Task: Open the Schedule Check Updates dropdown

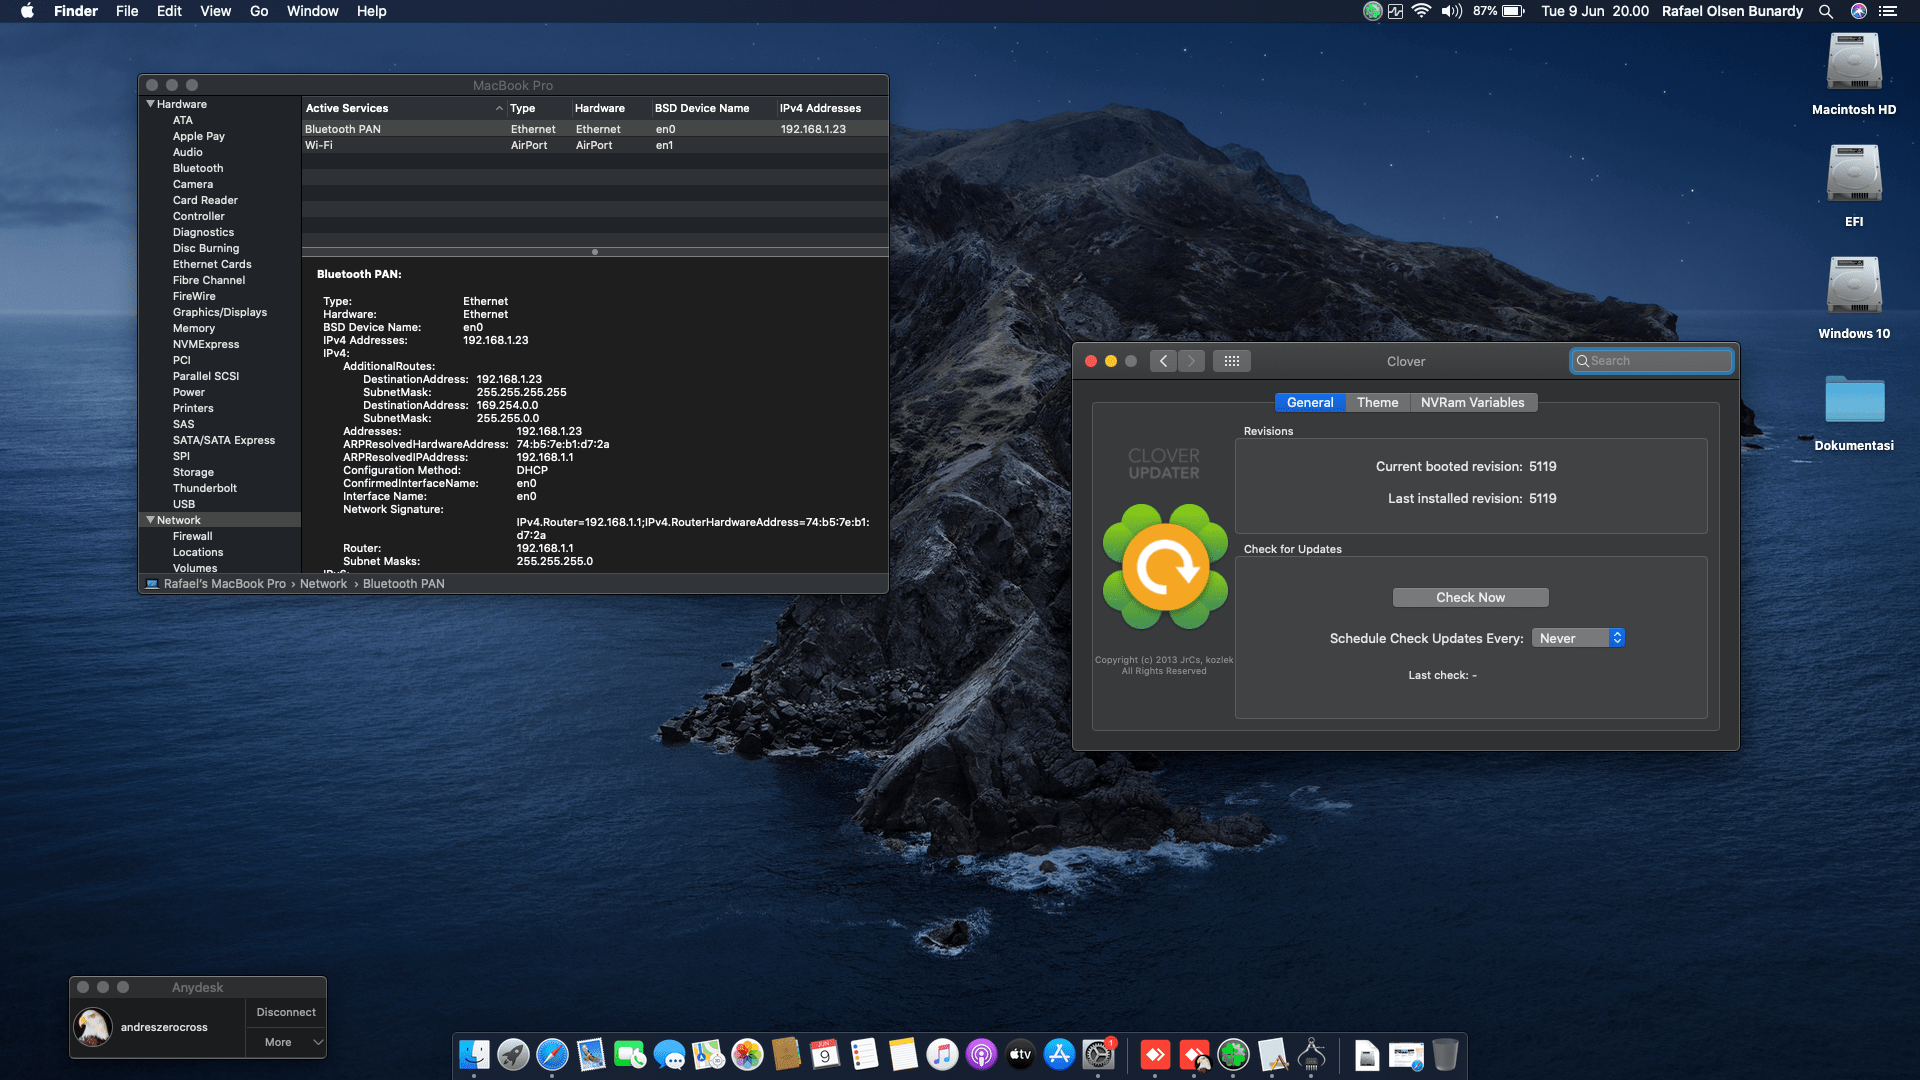Action: [1578, 638]
